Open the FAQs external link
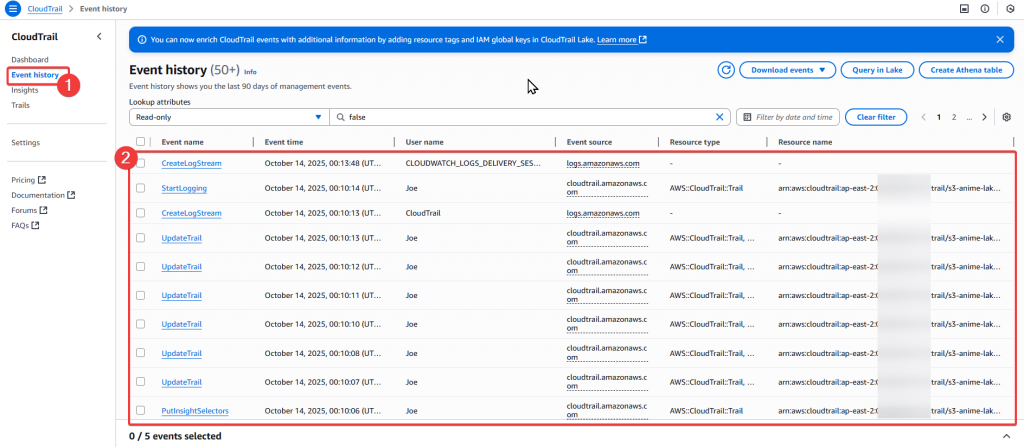Image resolution: width=1024 pixels, height=447 pixels. [x=25, y=225]
